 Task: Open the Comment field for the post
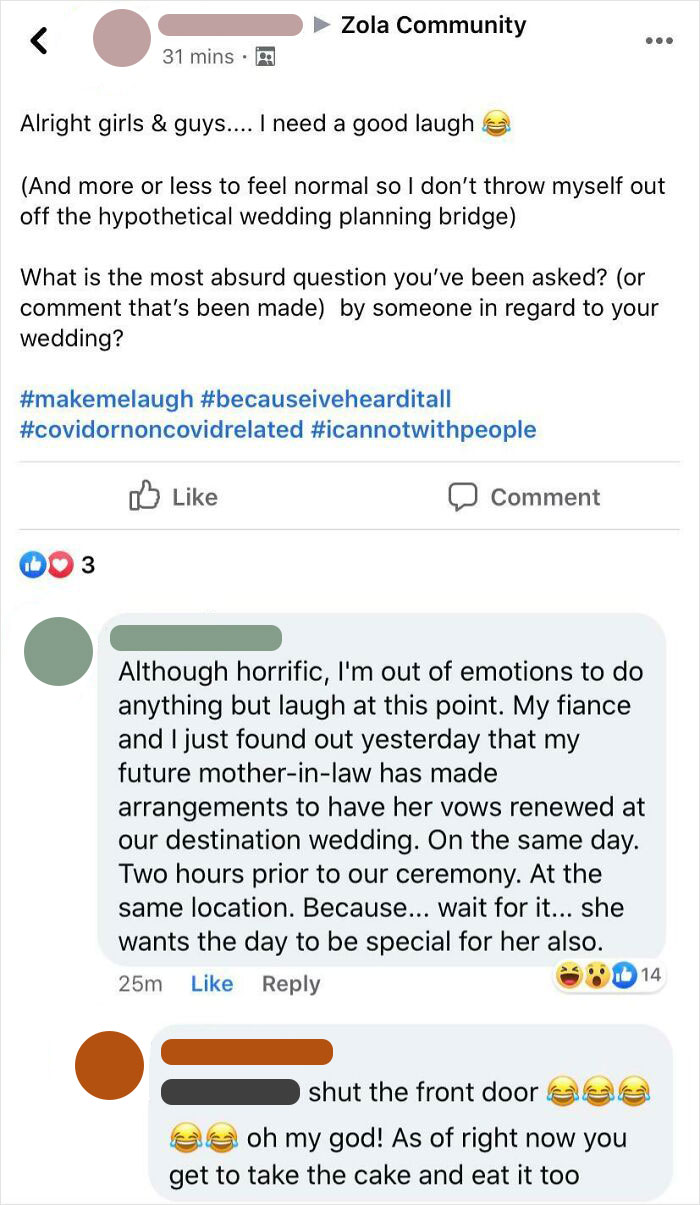524,496
